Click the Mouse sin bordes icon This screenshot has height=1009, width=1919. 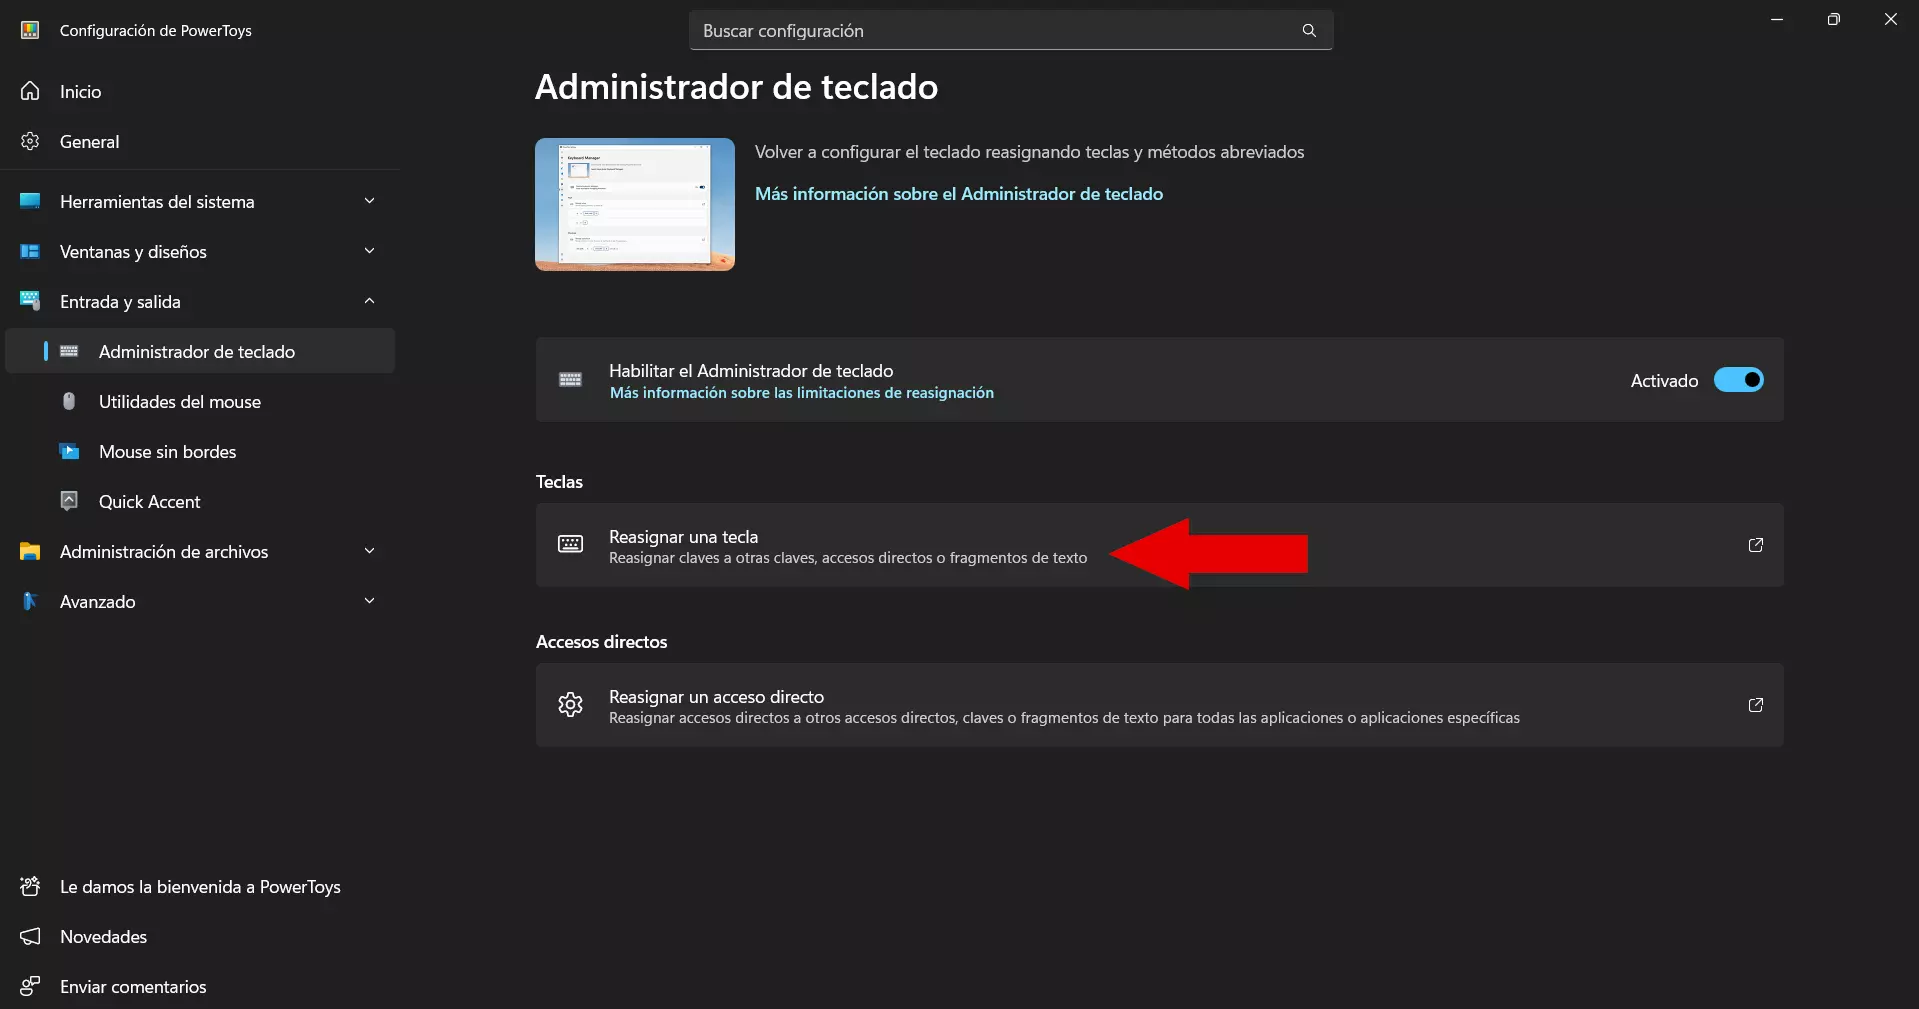click(x=69, y=451)
